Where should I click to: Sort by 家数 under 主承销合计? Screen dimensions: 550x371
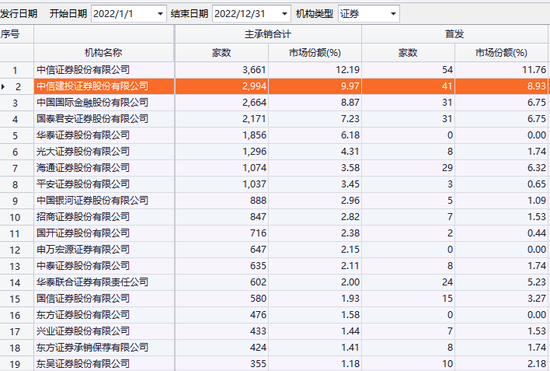(222, 53)
